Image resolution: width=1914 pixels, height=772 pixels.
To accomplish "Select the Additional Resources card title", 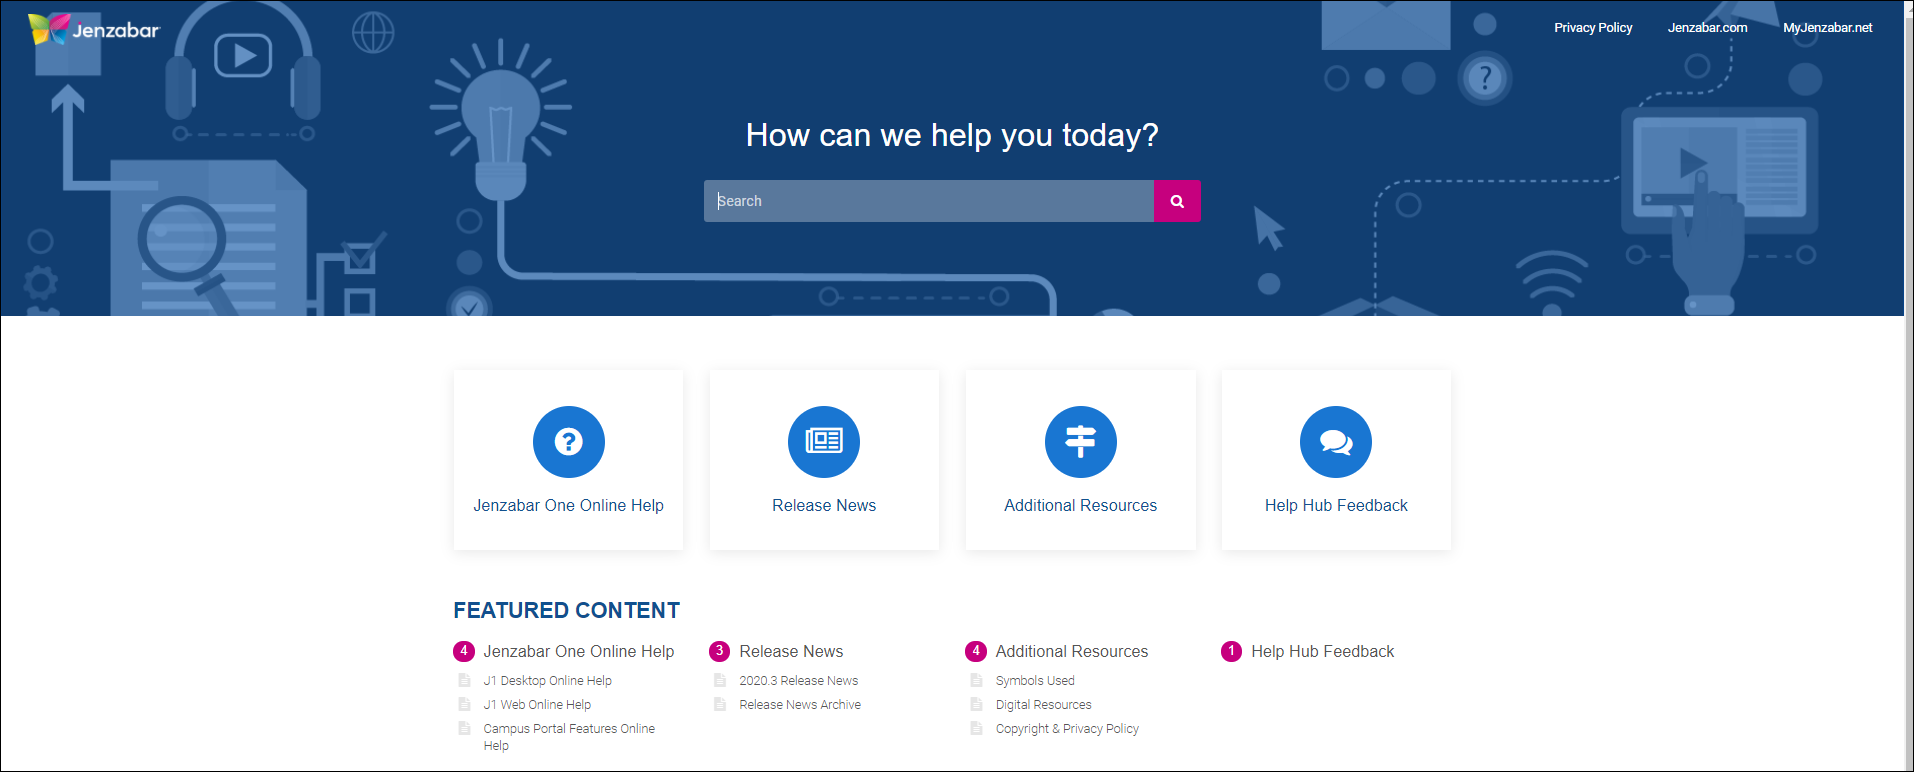I will (x=1080, y=506).
